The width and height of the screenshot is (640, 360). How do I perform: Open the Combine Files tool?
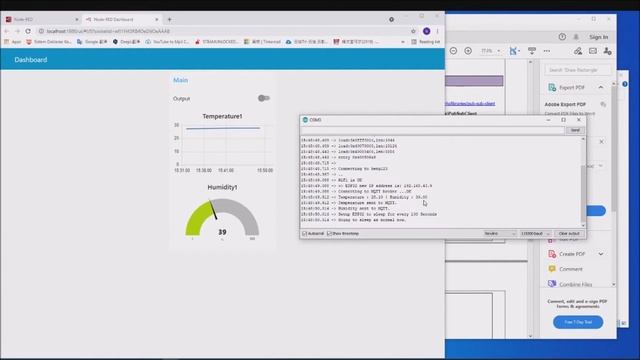(x=570, y=284)
